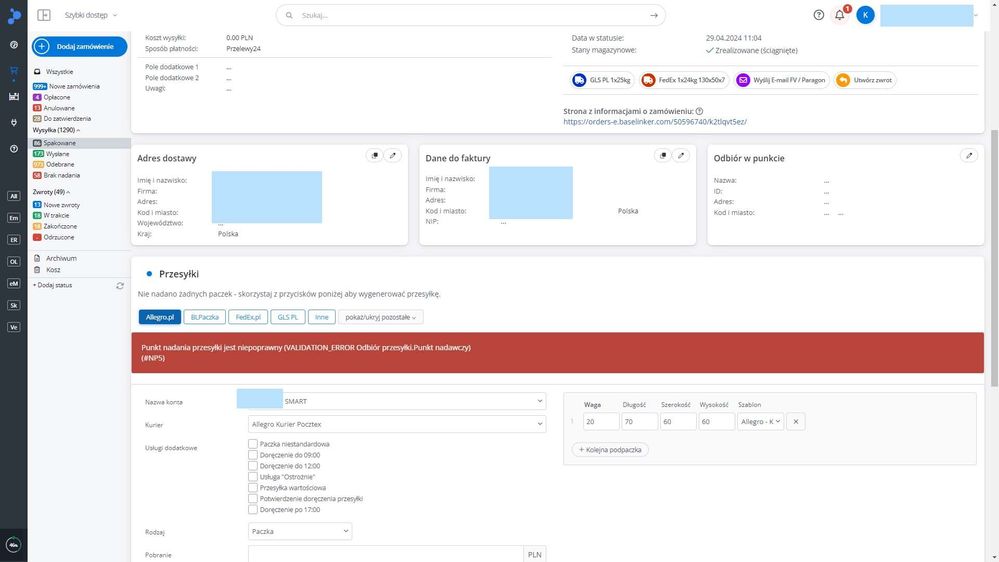Click the 'Pobranie' amount input field
Image resolution: width=999 pixels, height=562 pixels.
click(385, 554)
